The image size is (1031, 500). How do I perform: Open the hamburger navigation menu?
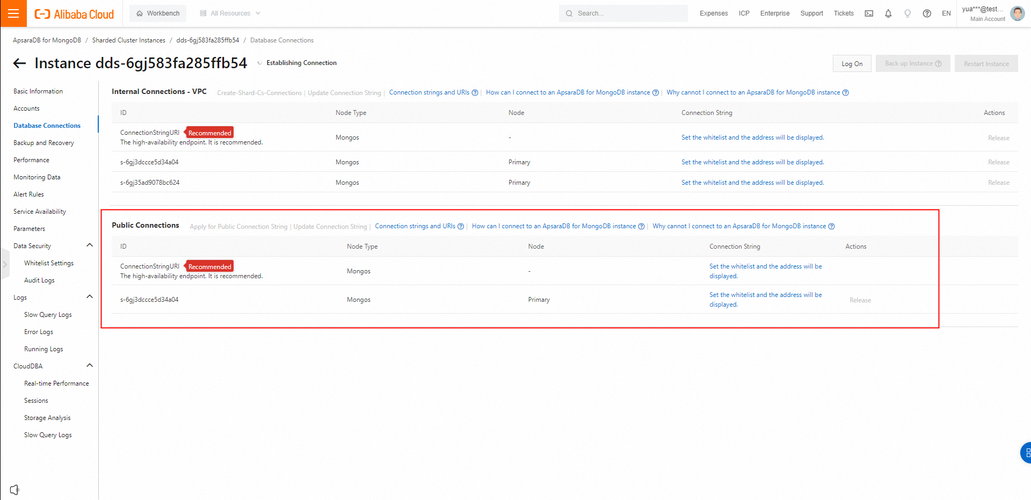[x=13, y=13]
